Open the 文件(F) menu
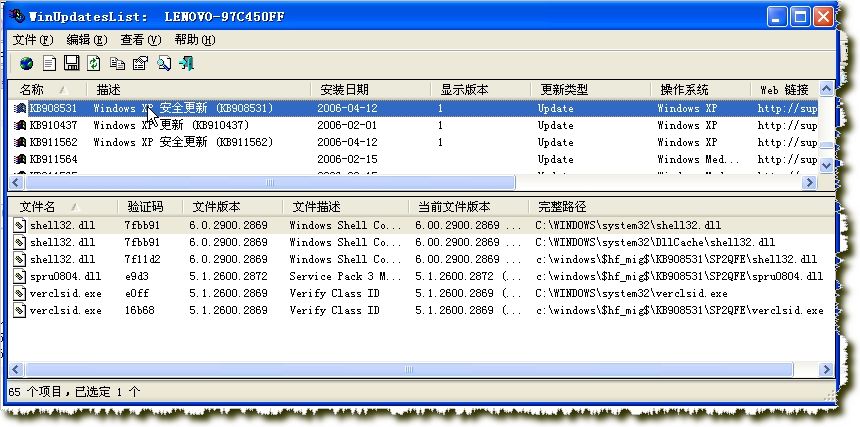This screenshot has height=427, width=860. point(33,40)
